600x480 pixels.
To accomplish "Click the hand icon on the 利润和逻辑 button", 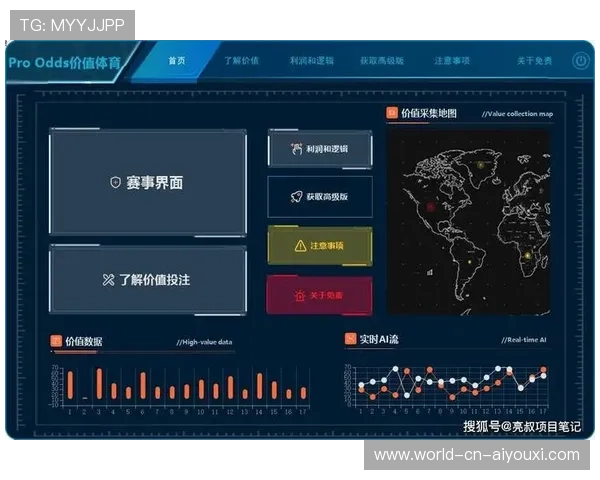I will coord(296,149).
